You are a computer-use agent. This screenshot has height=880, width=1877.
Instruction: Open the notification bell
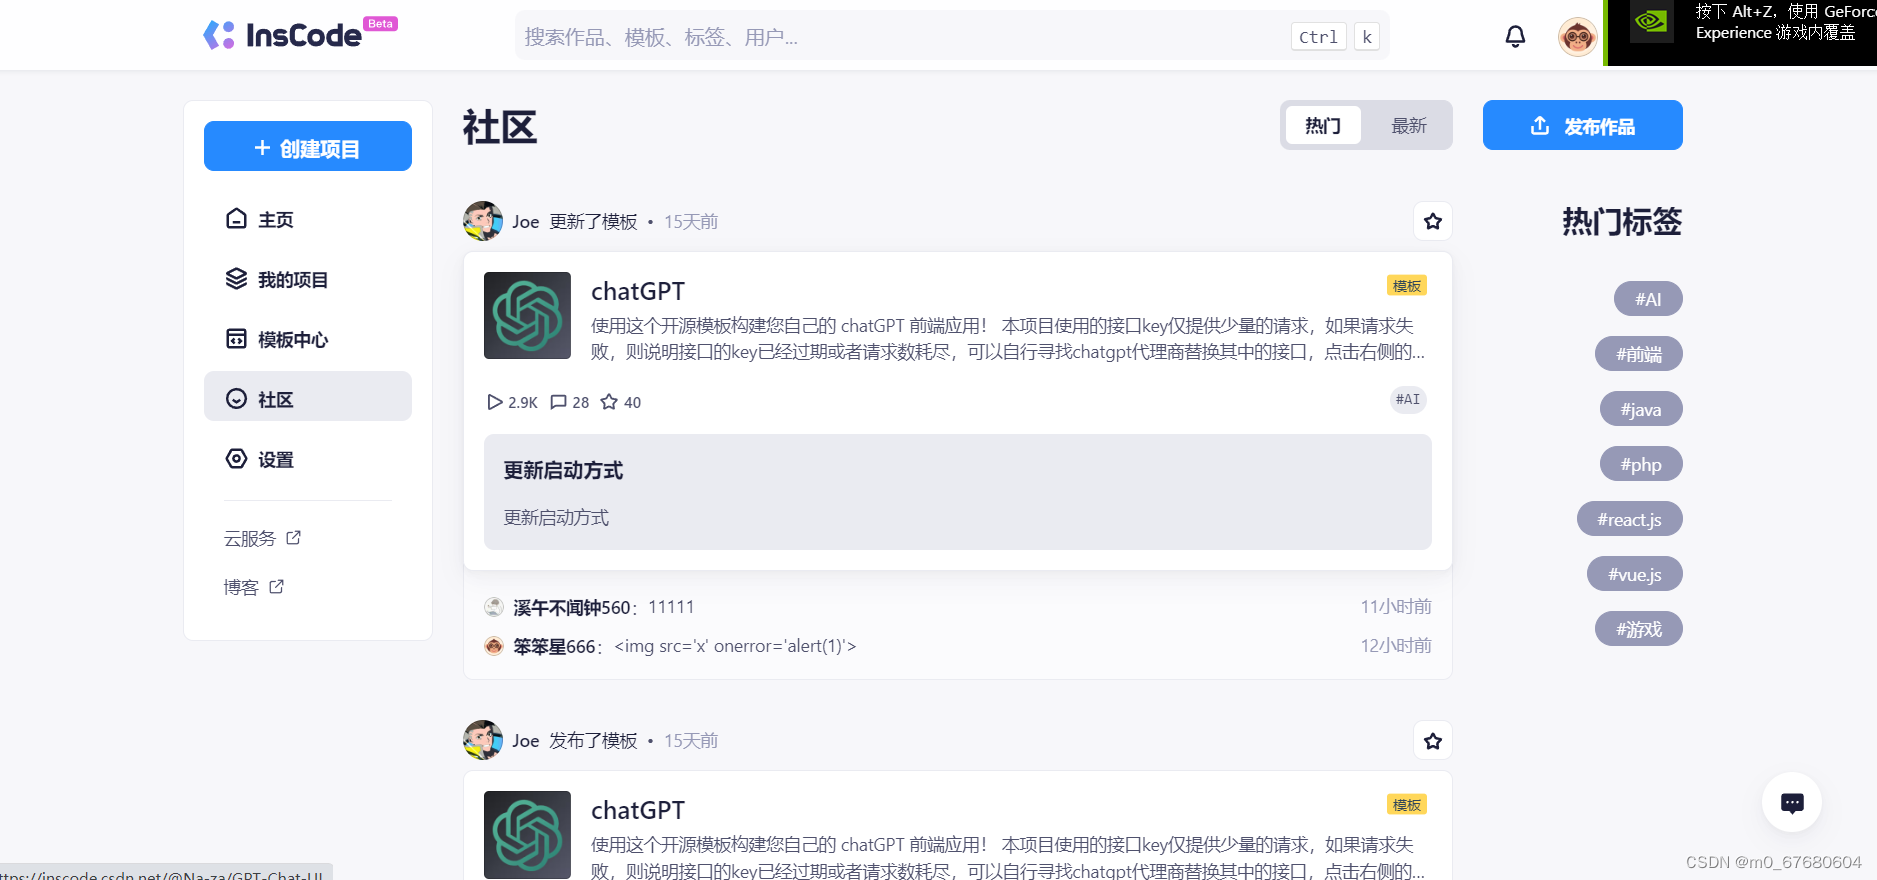[x=1515, y=37]
